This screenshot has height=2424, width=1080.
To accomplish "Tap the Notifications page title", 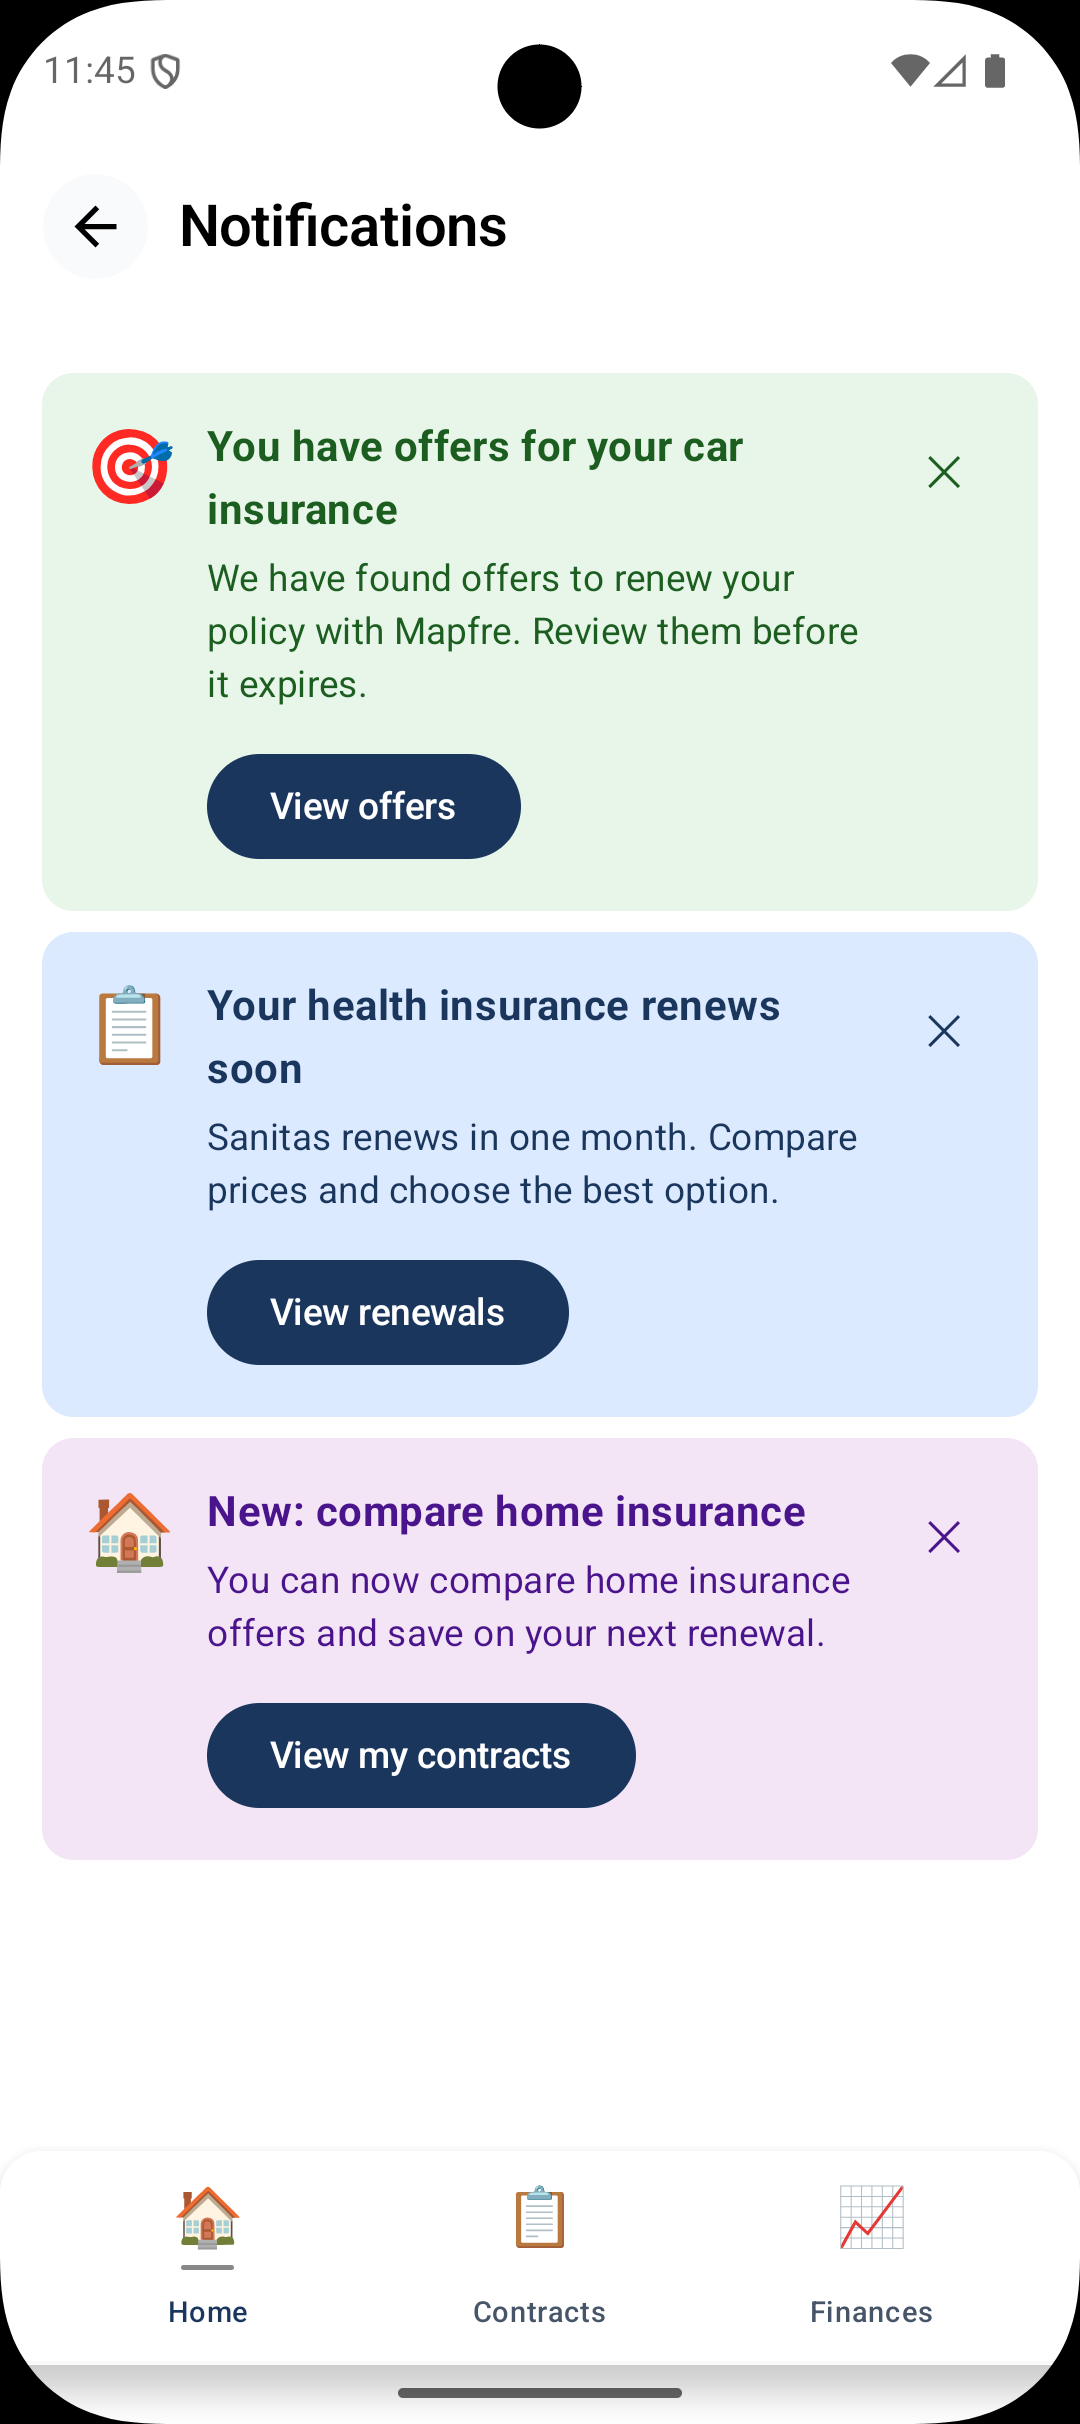I will tap(343, 226).
